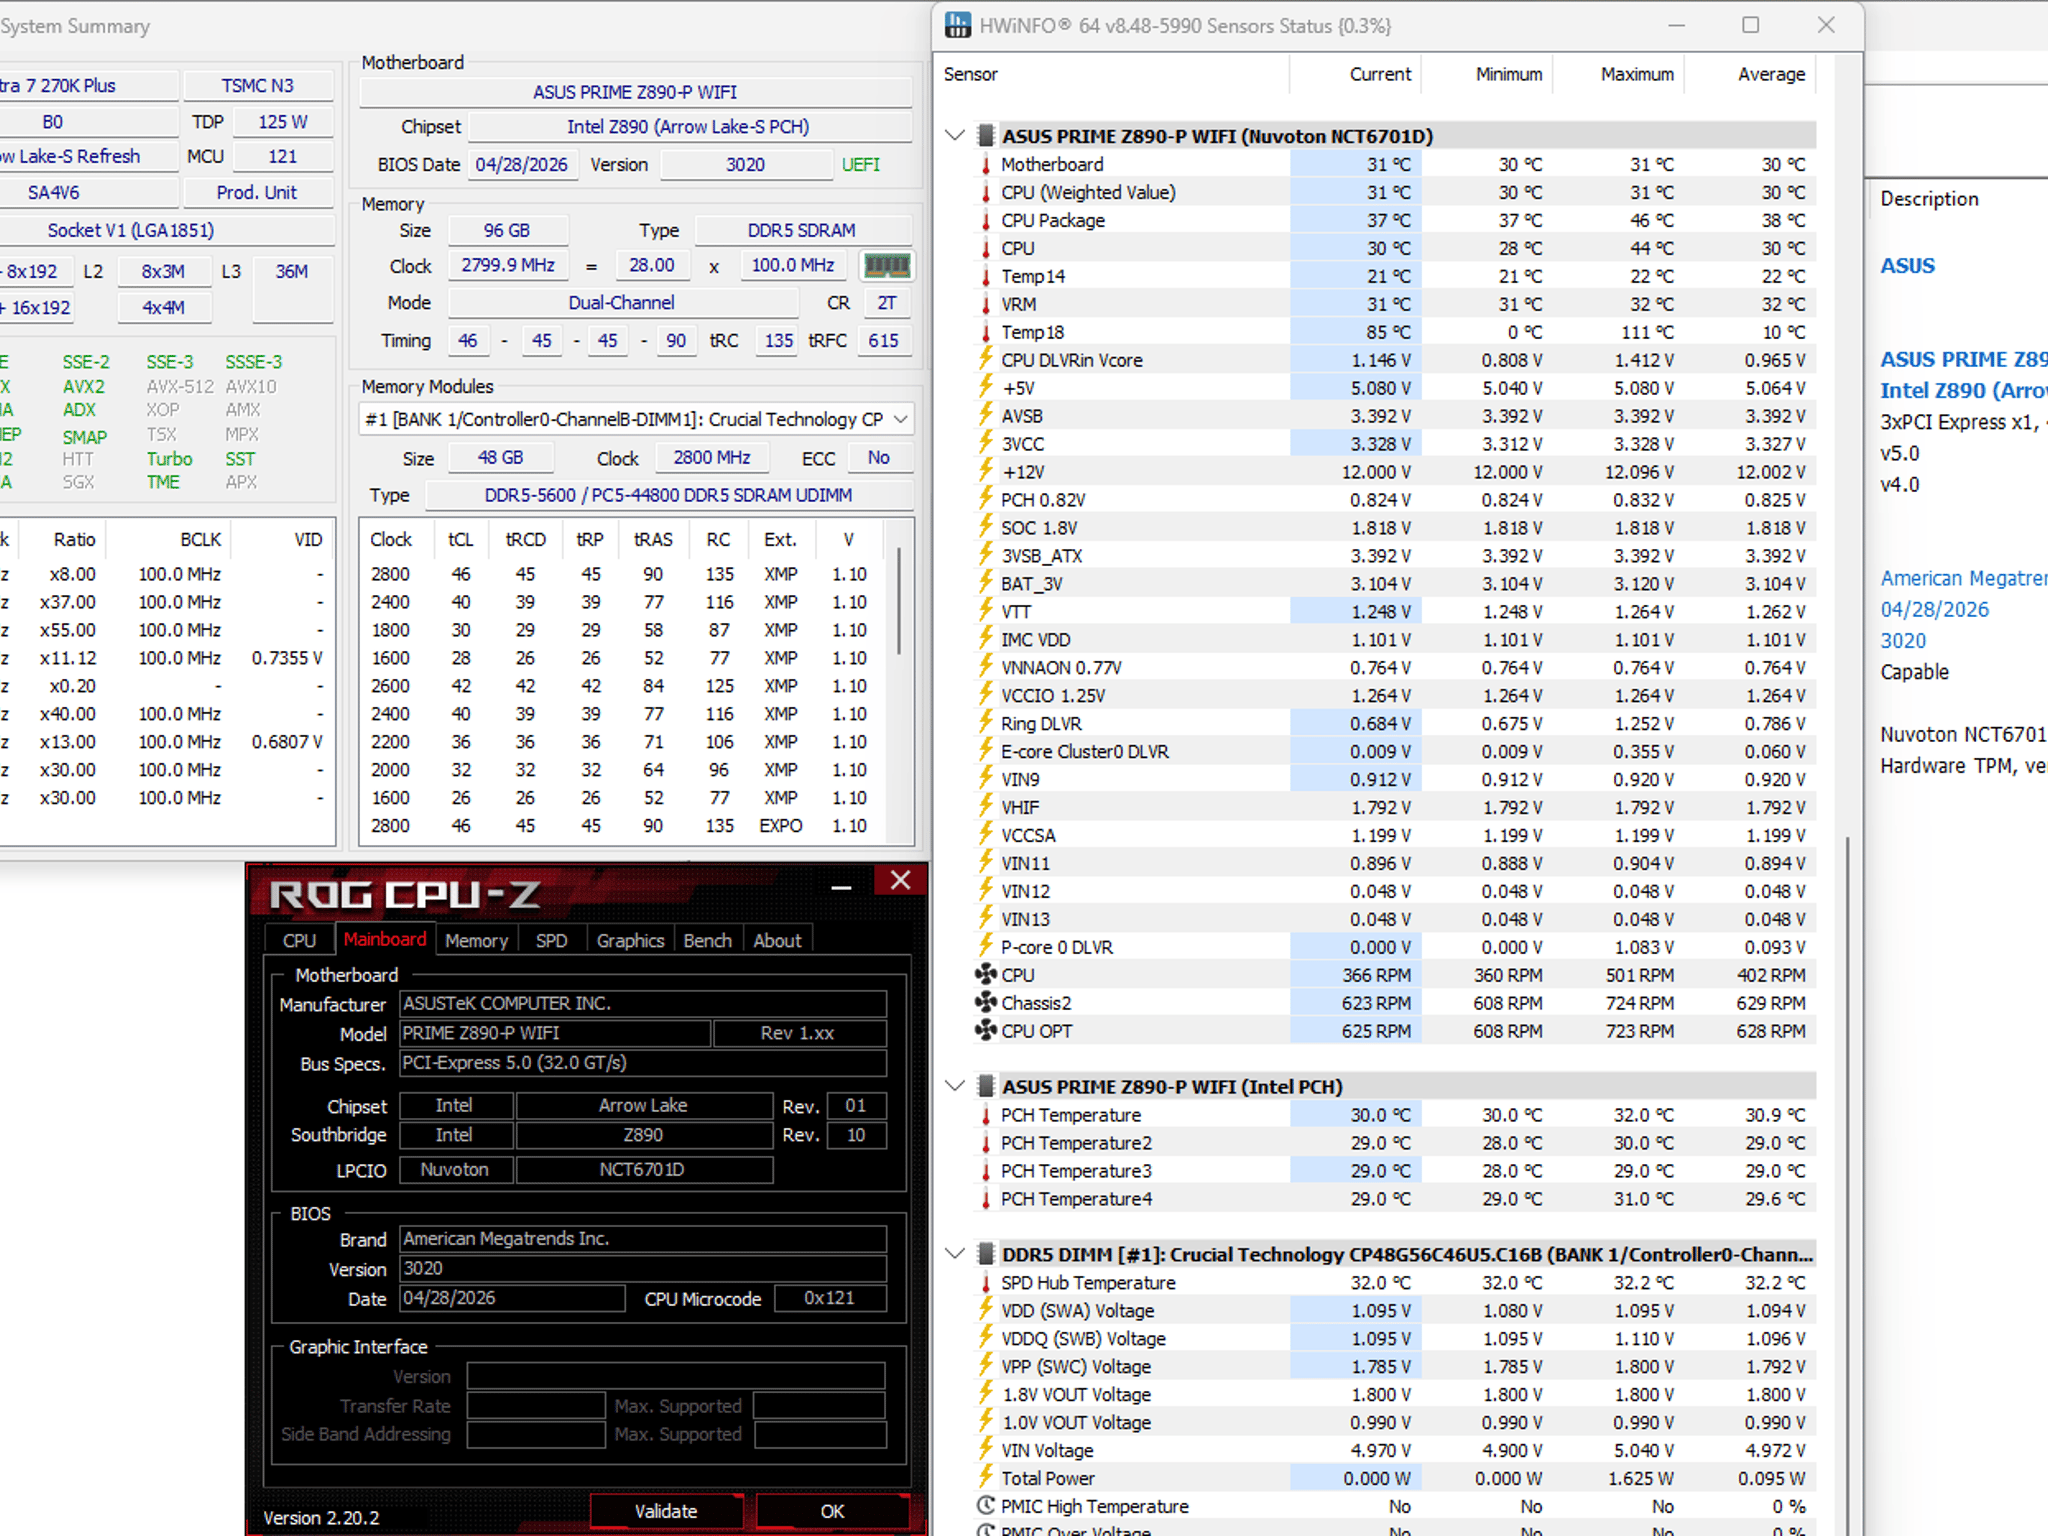This screenshot has width=2048, height=1536.
Task: Click the Sensor column header
Action: [1113, 74]
